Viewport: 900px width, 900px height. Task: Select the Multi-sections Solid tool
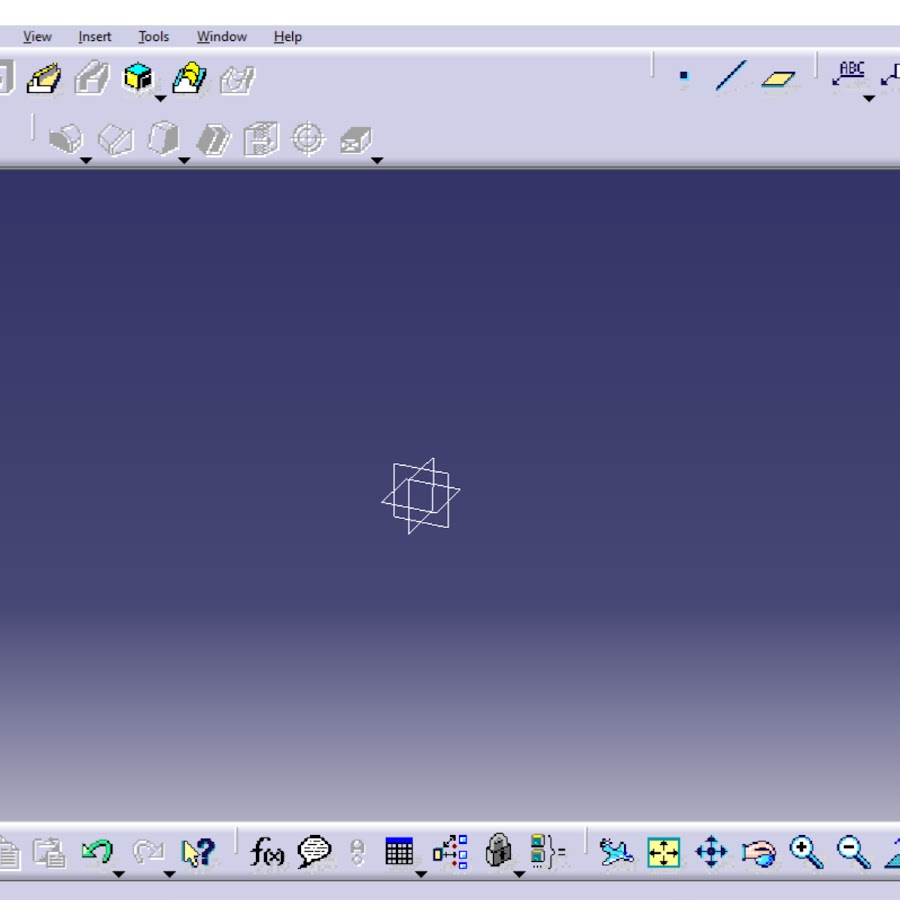(189, 77)
